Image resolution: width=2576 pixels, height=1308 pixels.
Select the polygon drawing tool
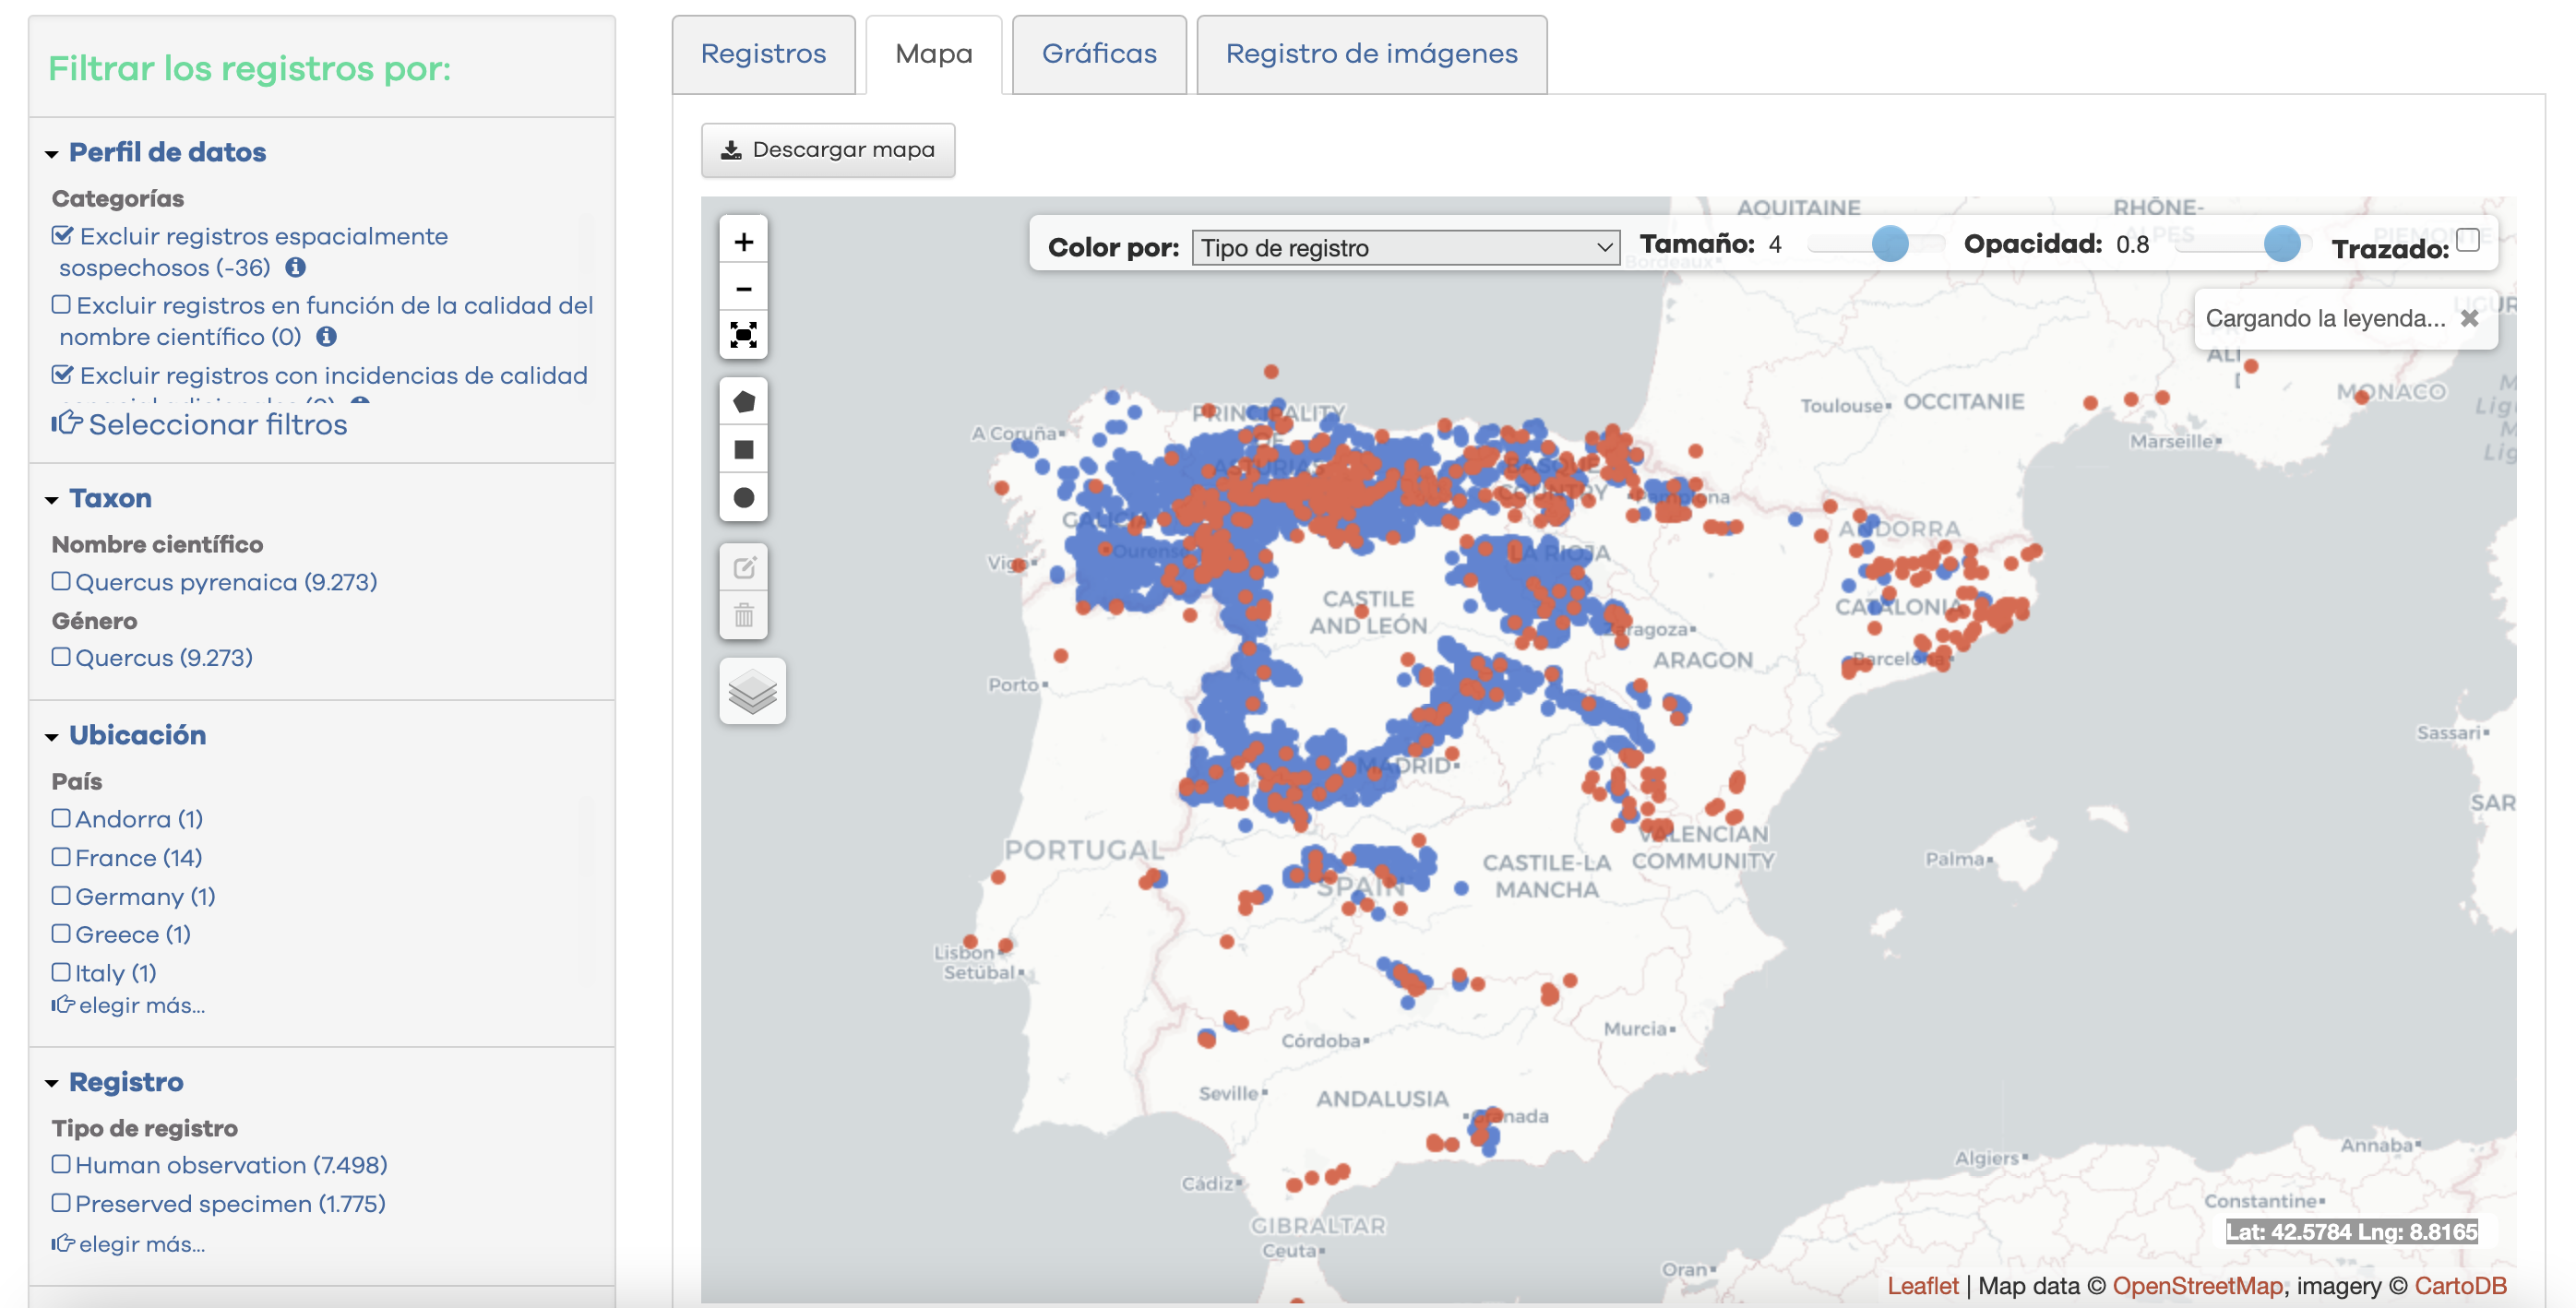point(743,402)
